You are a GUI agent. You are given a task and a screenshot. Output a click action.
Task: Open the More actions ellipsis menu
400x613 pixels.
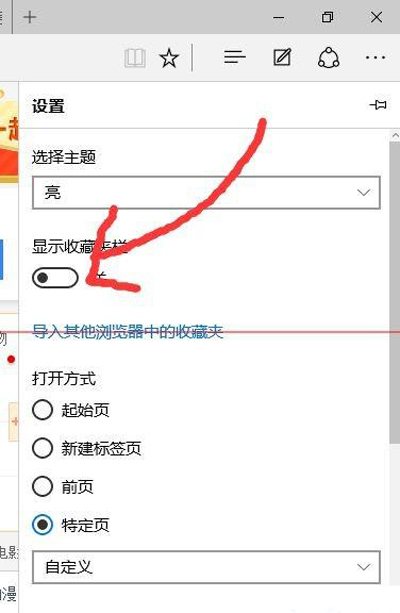[x=375, y=58]
